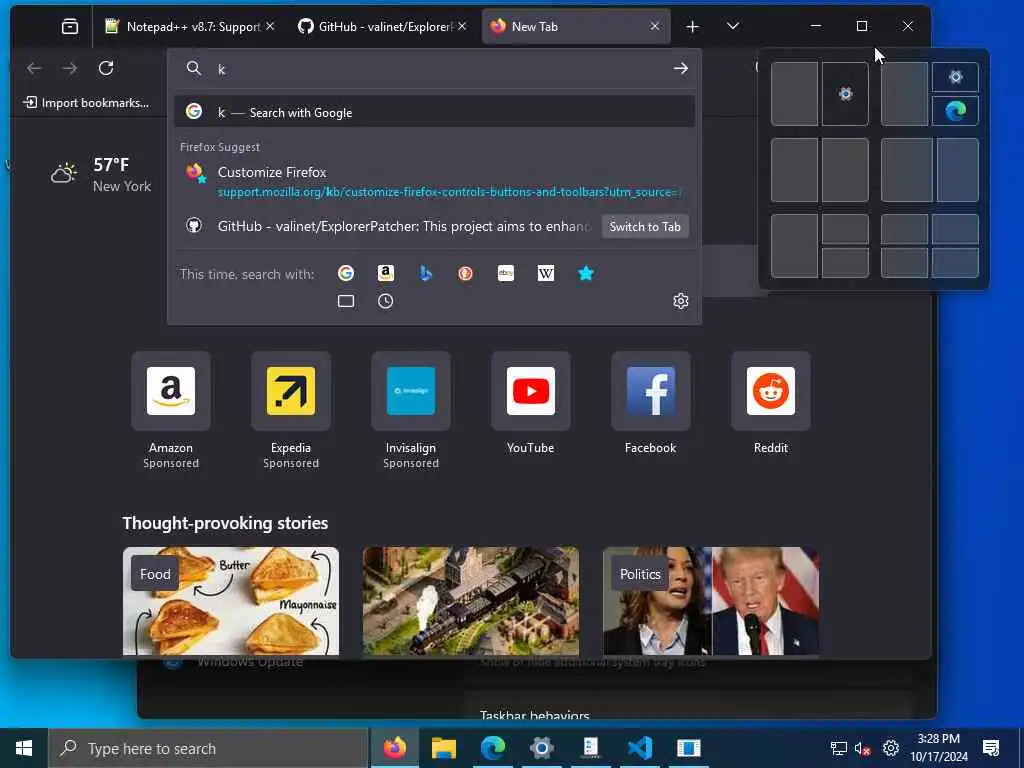Choose snap zone showing Edge icon
Screen dimensions: 1024x768
click(x=955, y=110)
